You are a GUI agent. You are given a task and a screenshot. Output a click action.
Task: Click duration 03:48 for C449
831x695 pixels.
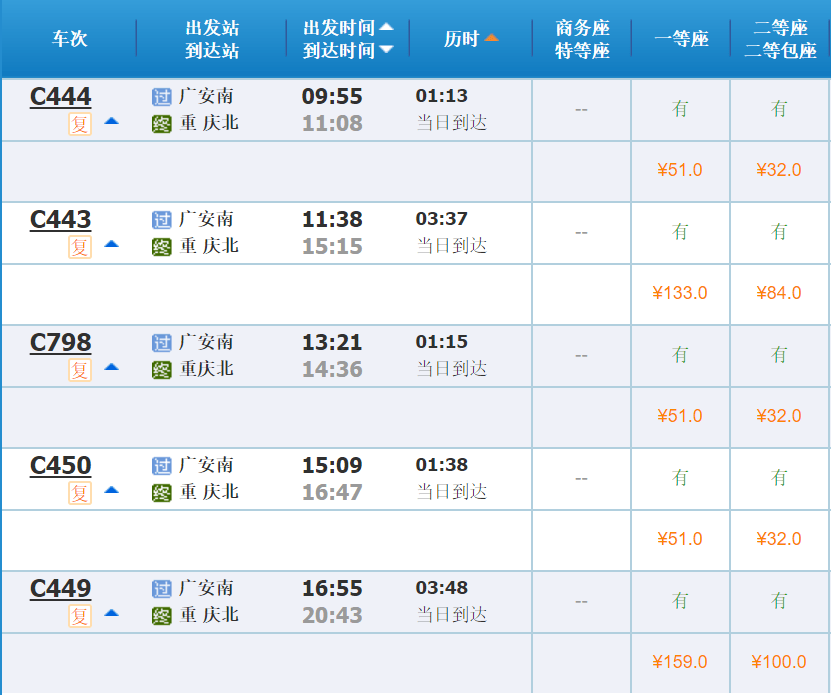tap(441, 587)
